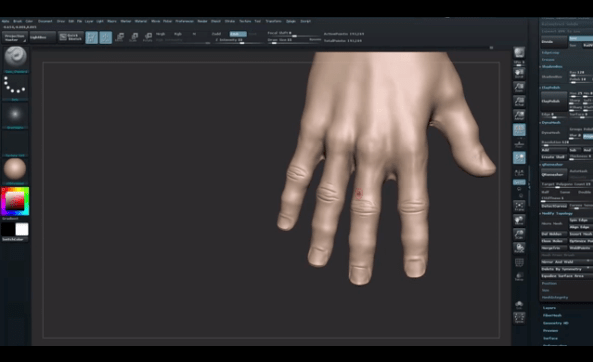Image resolution: width=593 pixels, height=362 pixels.
Task: Toggle the Edit mode button
Action: coord(92,37)
